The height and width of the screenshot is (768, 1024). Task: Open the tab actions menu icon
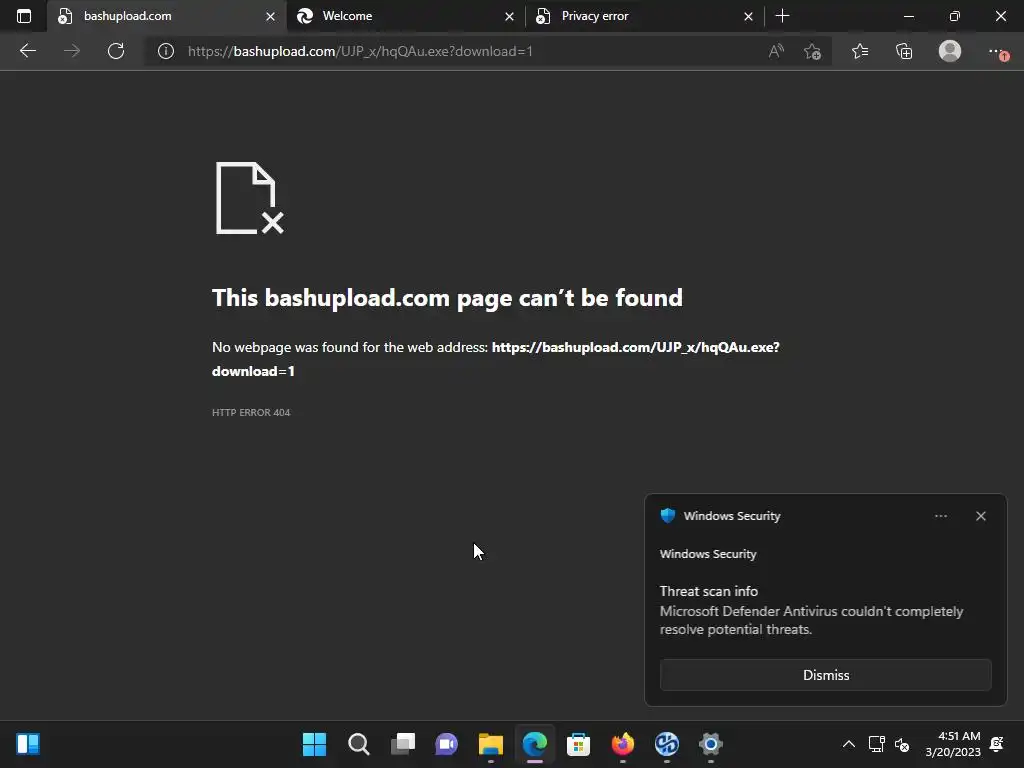point(24,16)
